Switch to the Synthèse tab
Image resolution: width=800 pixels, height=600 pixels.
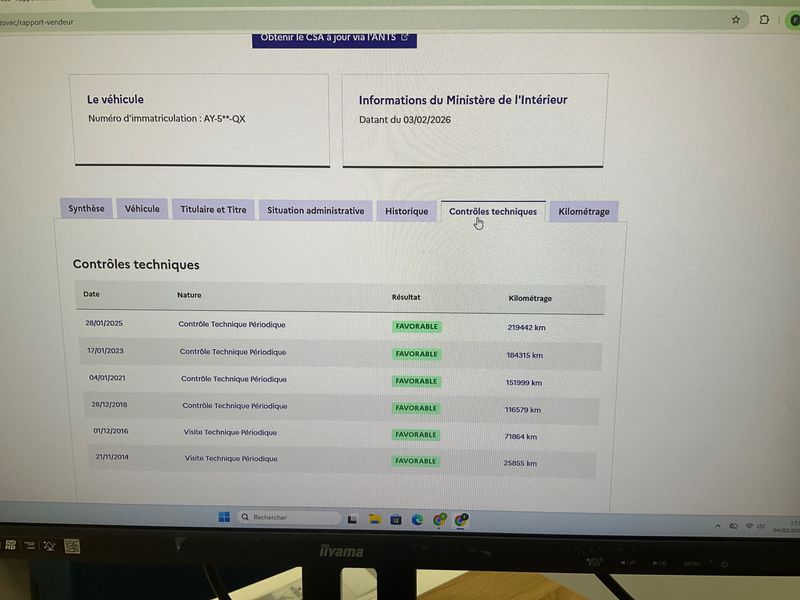coord(86,209)
